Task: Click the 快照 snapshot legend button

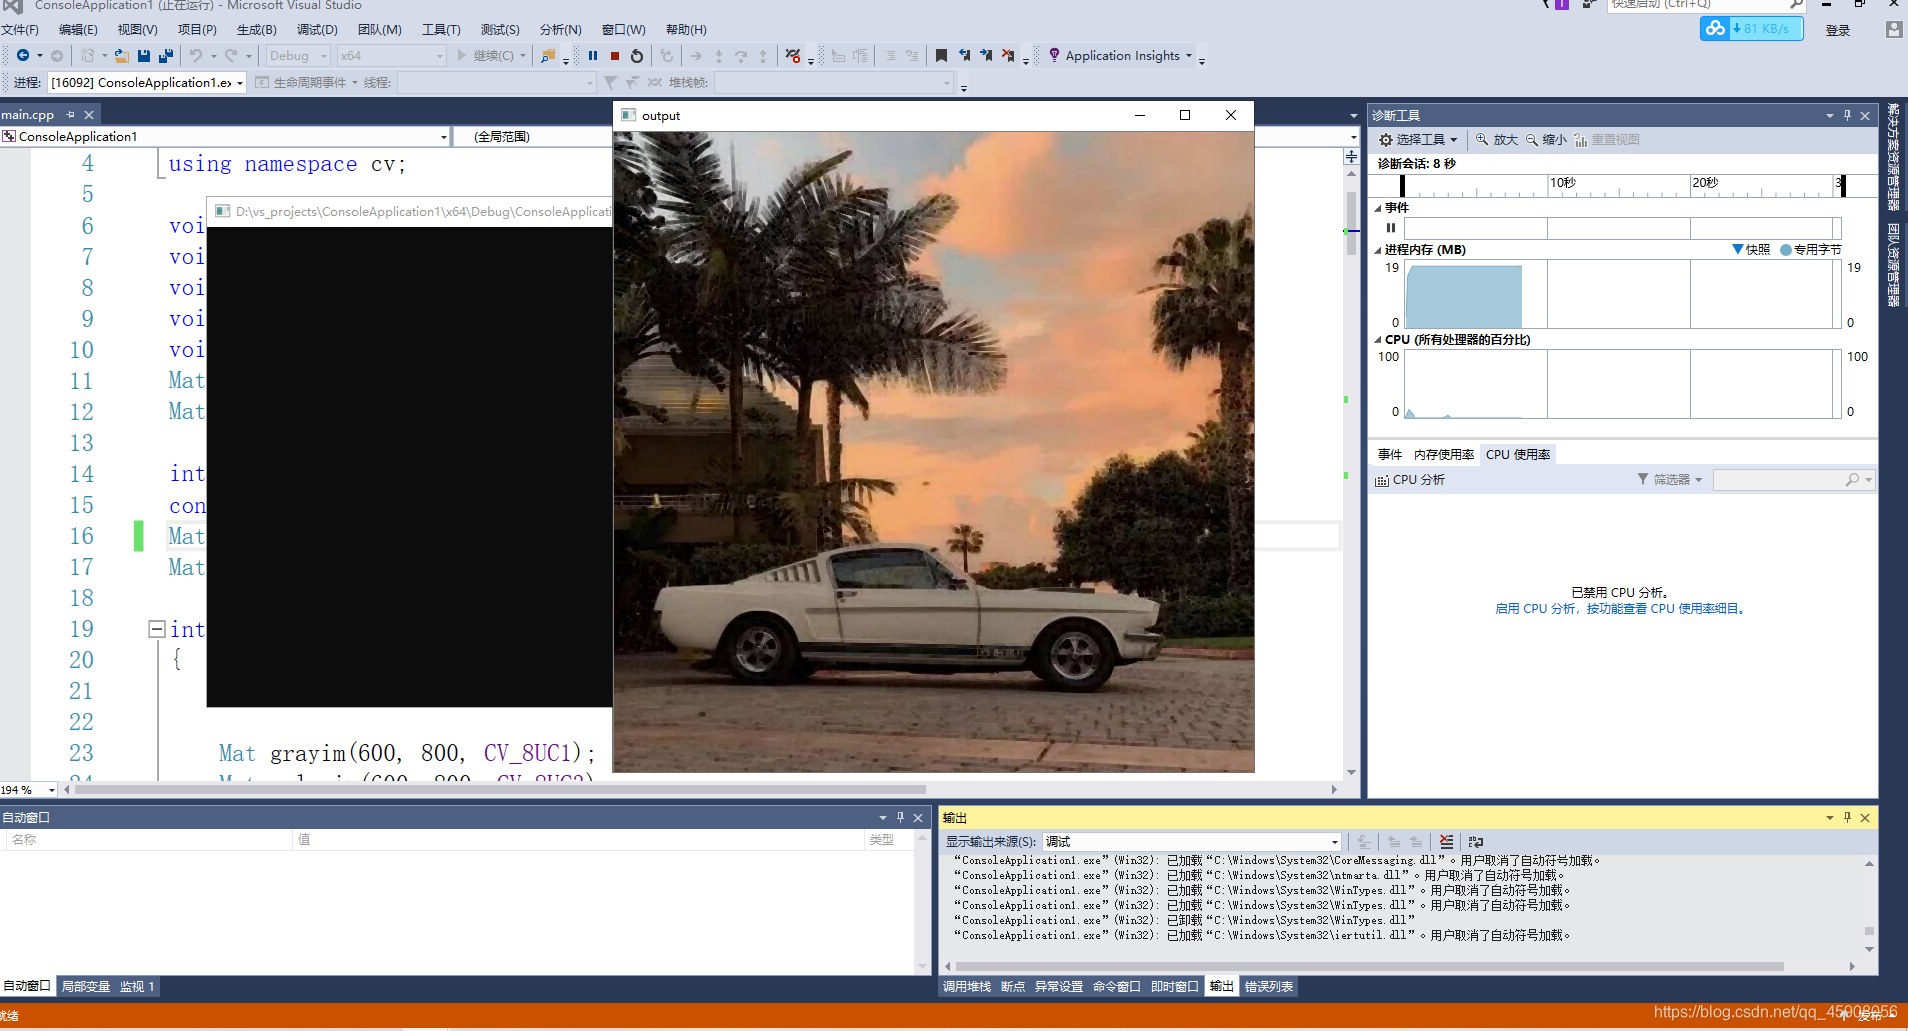Action: point(1751,250)
